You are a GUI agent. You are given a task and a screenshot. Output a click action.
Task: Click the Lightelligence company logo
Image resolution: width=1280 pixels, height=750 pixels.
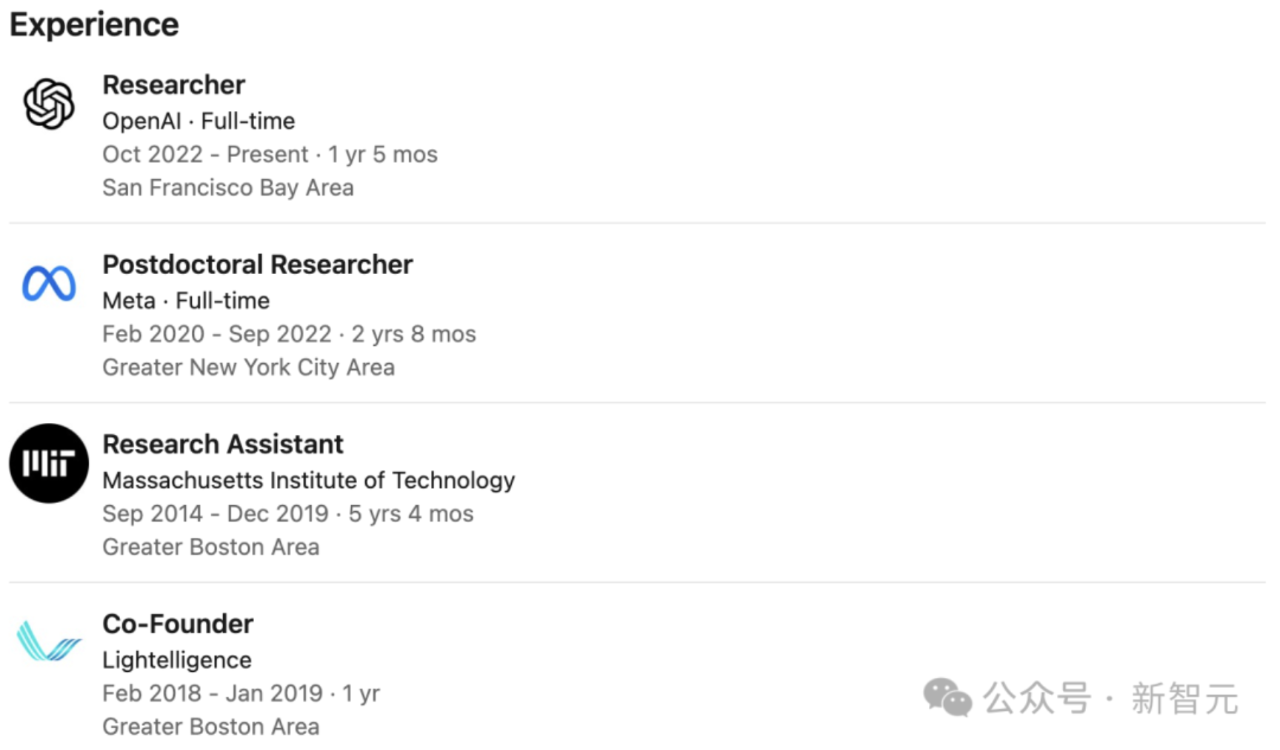[x=49, y=641]
